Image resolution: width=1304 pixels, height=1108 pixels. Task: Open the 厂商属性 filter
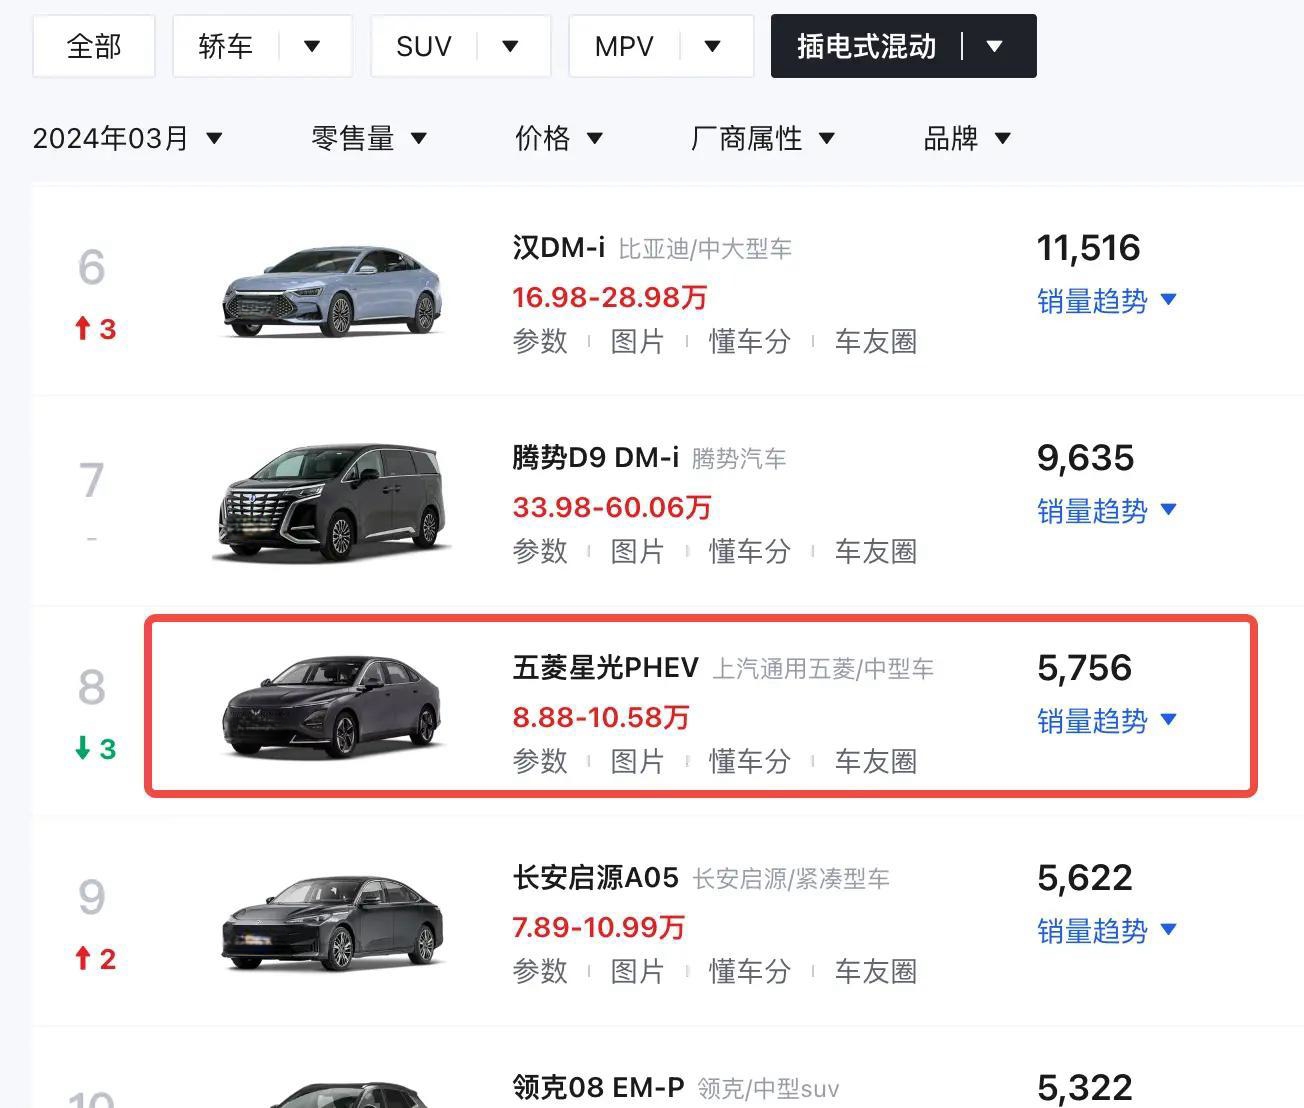click(x=762, y=138)
